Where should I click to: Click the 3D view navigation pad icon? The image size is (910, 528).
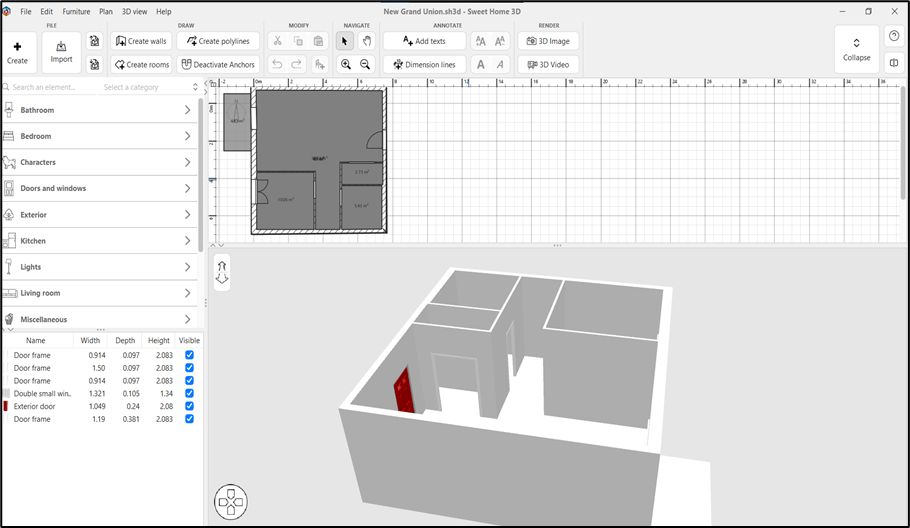(231, 501)
